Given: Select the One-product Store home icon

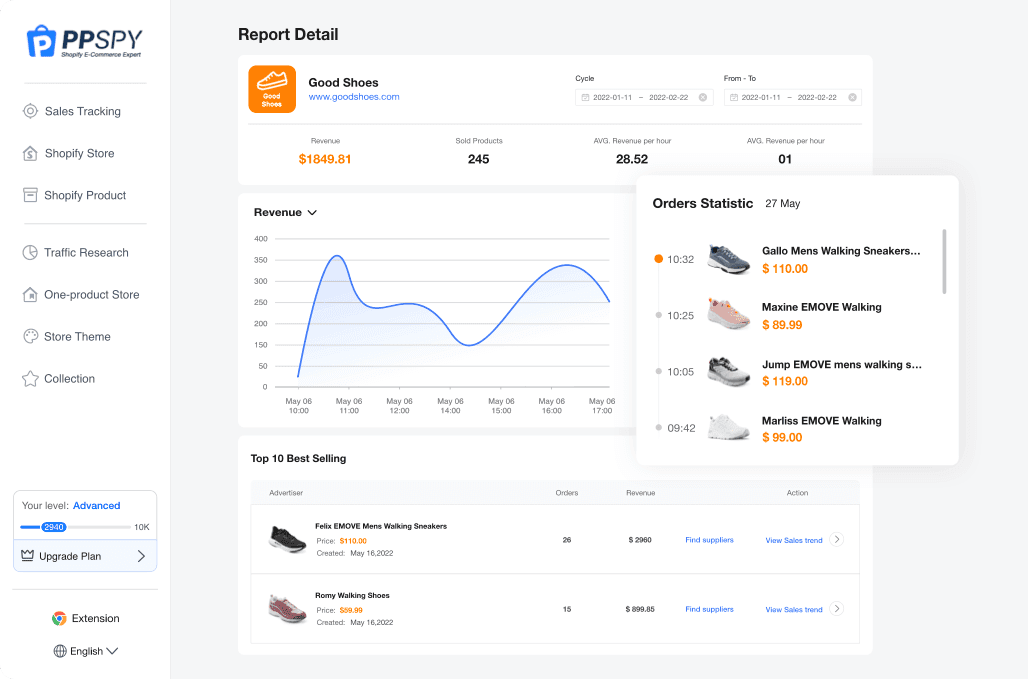Looking at the screenshot, I should [x=31, y=294].
